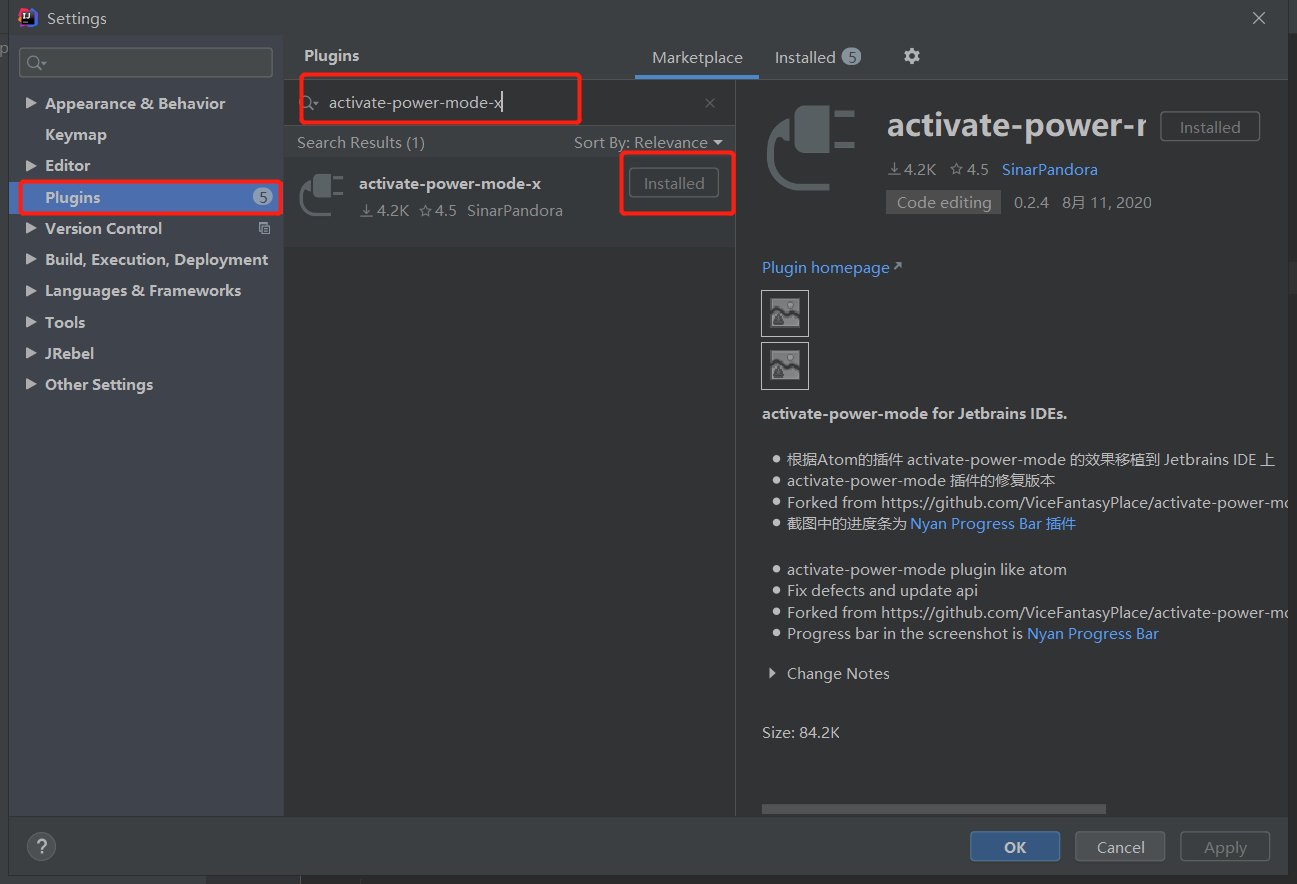The width and height of the screenshot is (1297, 884).
Task: Open the Plugin homepage link
Action: (x=825, y=267)
